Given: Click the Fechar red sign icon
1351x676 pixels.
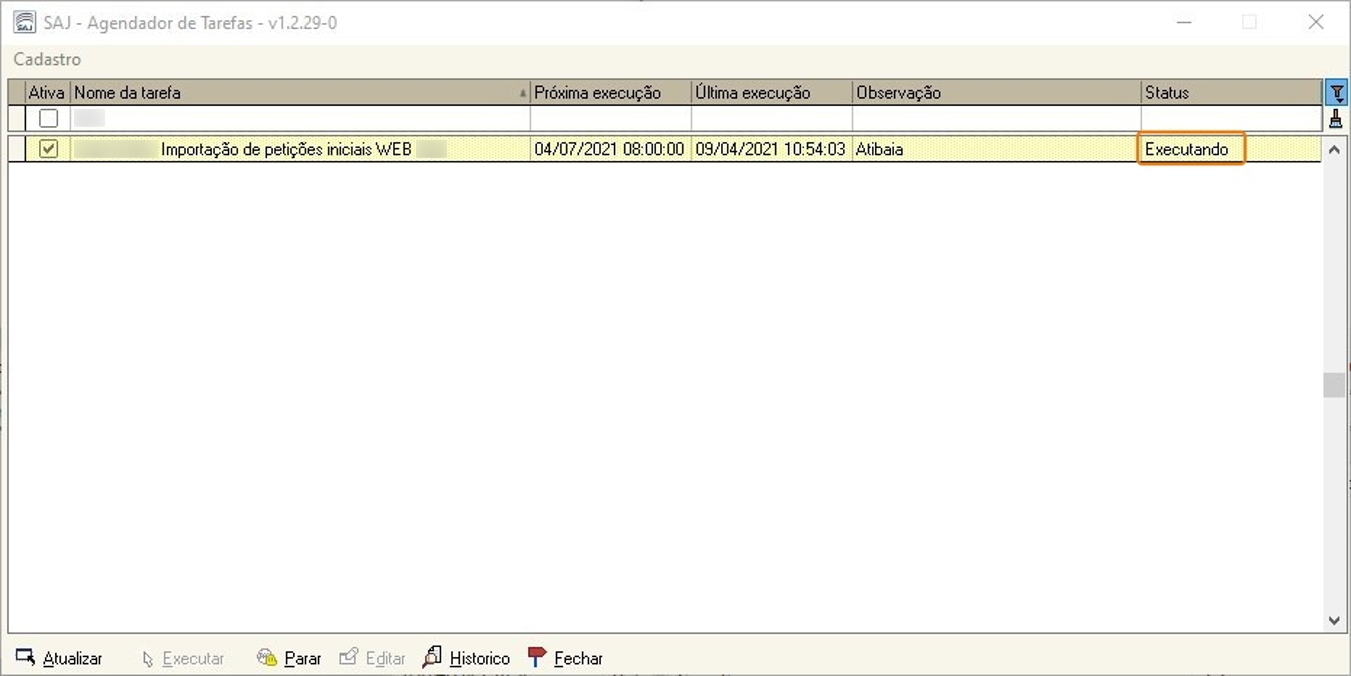Looking at the screenshot, I should click(537, 657).
